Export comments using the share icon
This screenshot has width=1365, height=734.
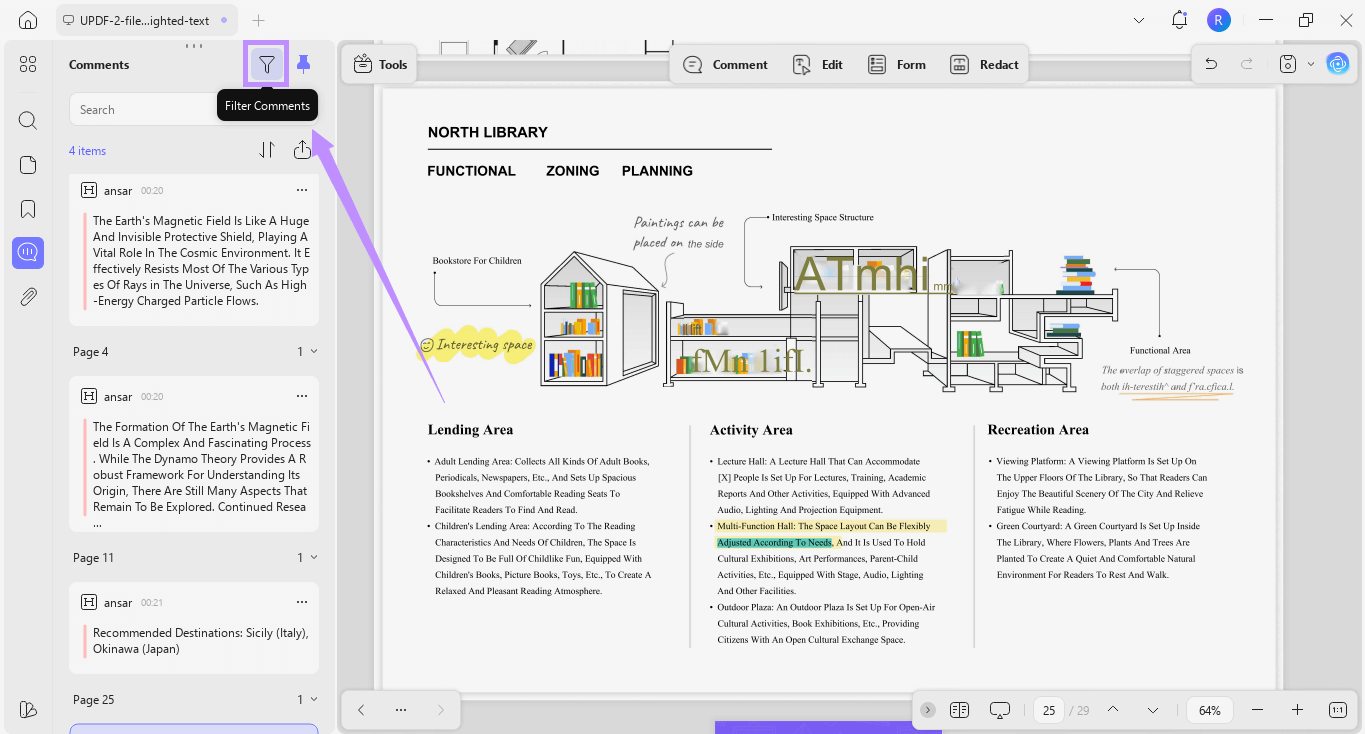click(302, 150)
